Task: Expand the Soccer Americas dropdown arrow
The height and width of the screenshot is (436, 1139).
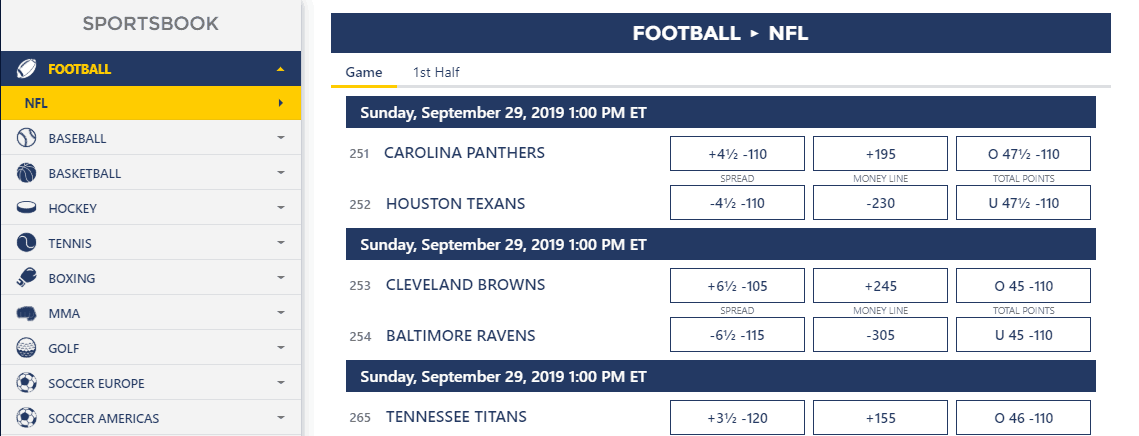Action: click(x=280, y=418)
